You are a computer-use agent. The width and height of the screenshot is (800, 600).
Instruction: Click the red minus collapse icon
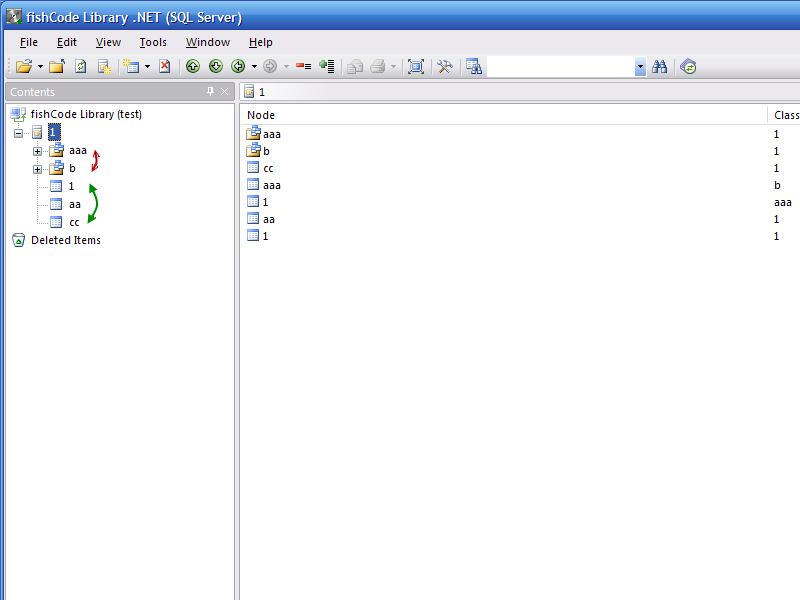click(x=304, y=66)
